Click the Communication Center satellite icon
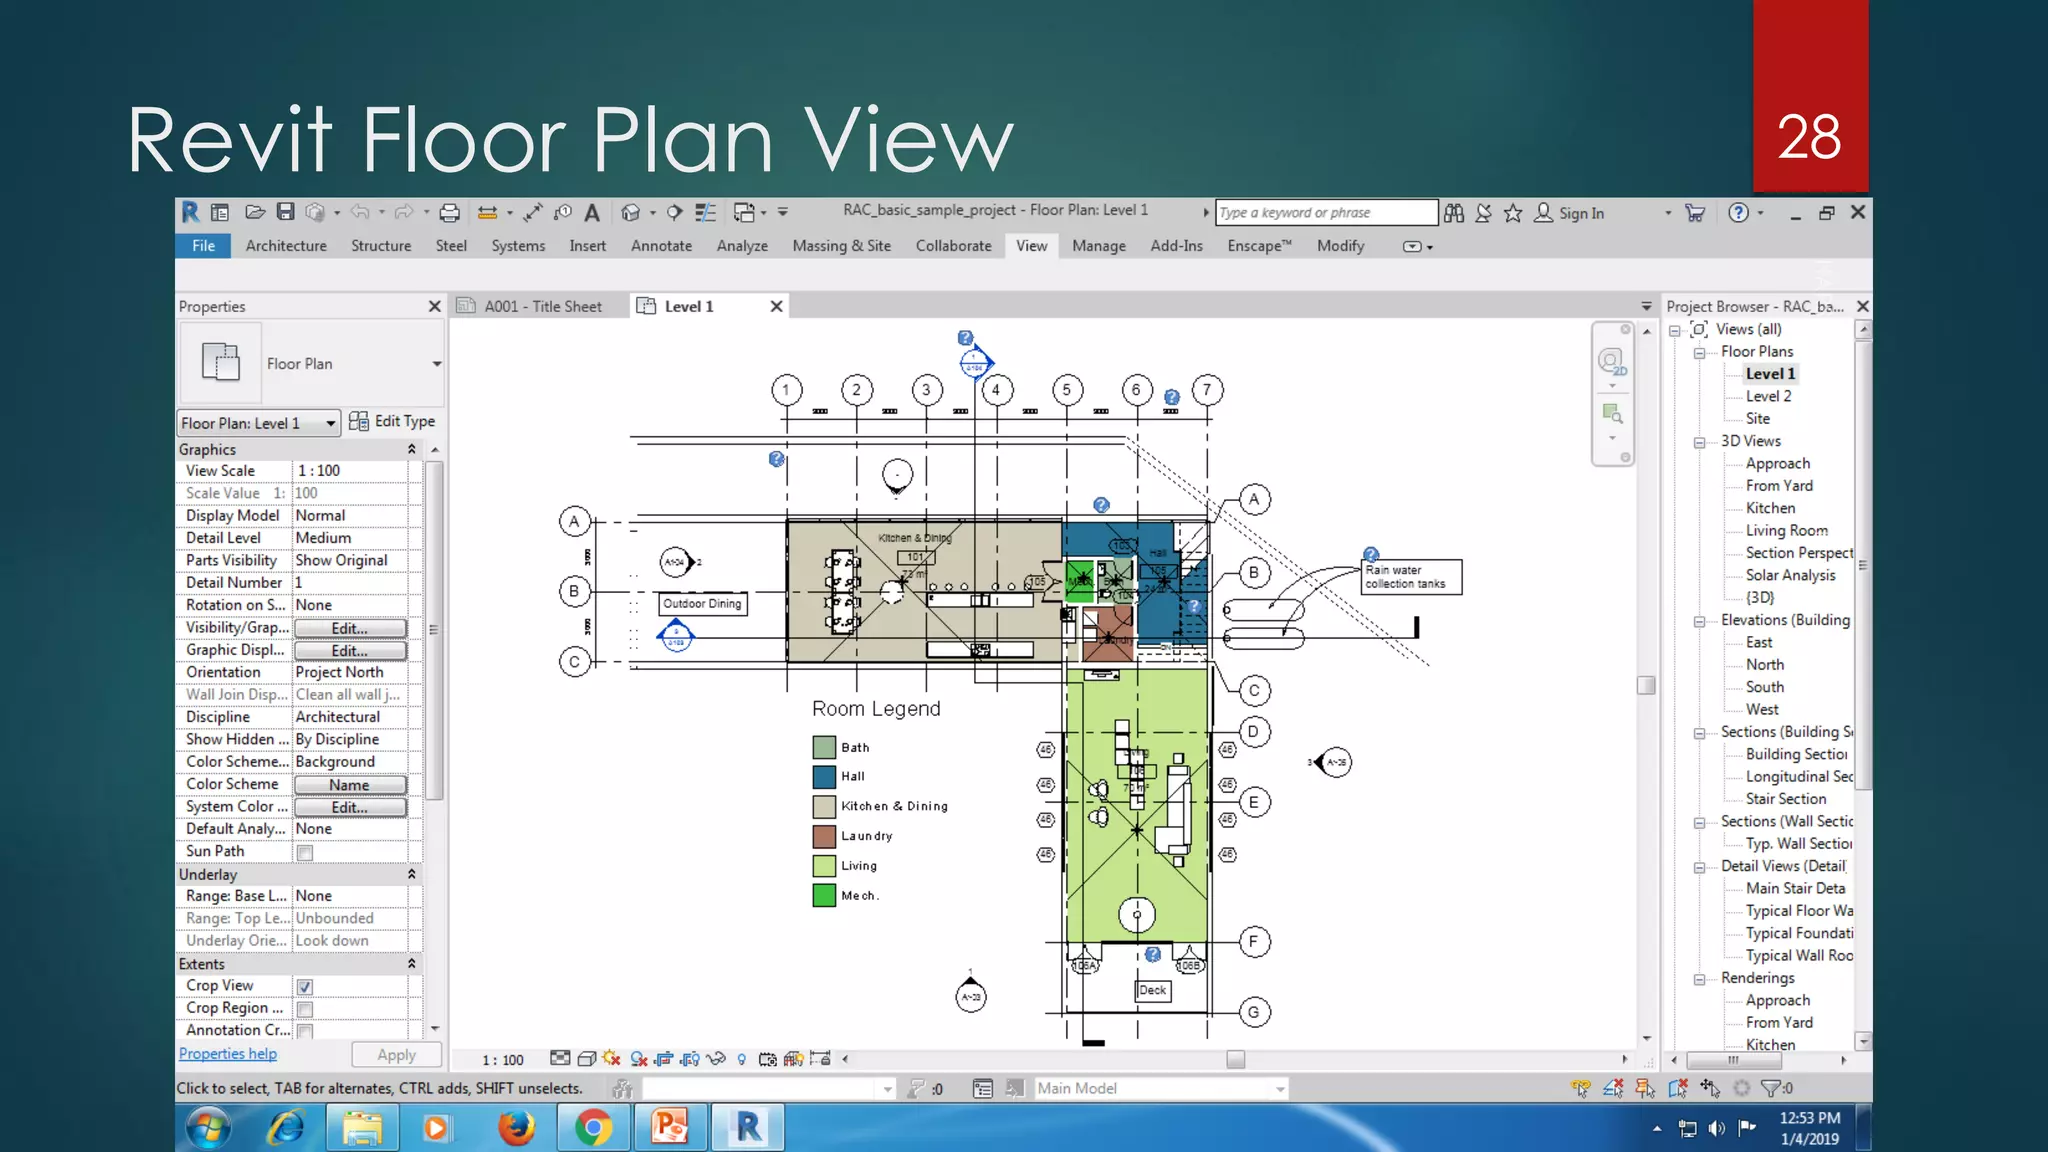 (x=1484, y=213)
